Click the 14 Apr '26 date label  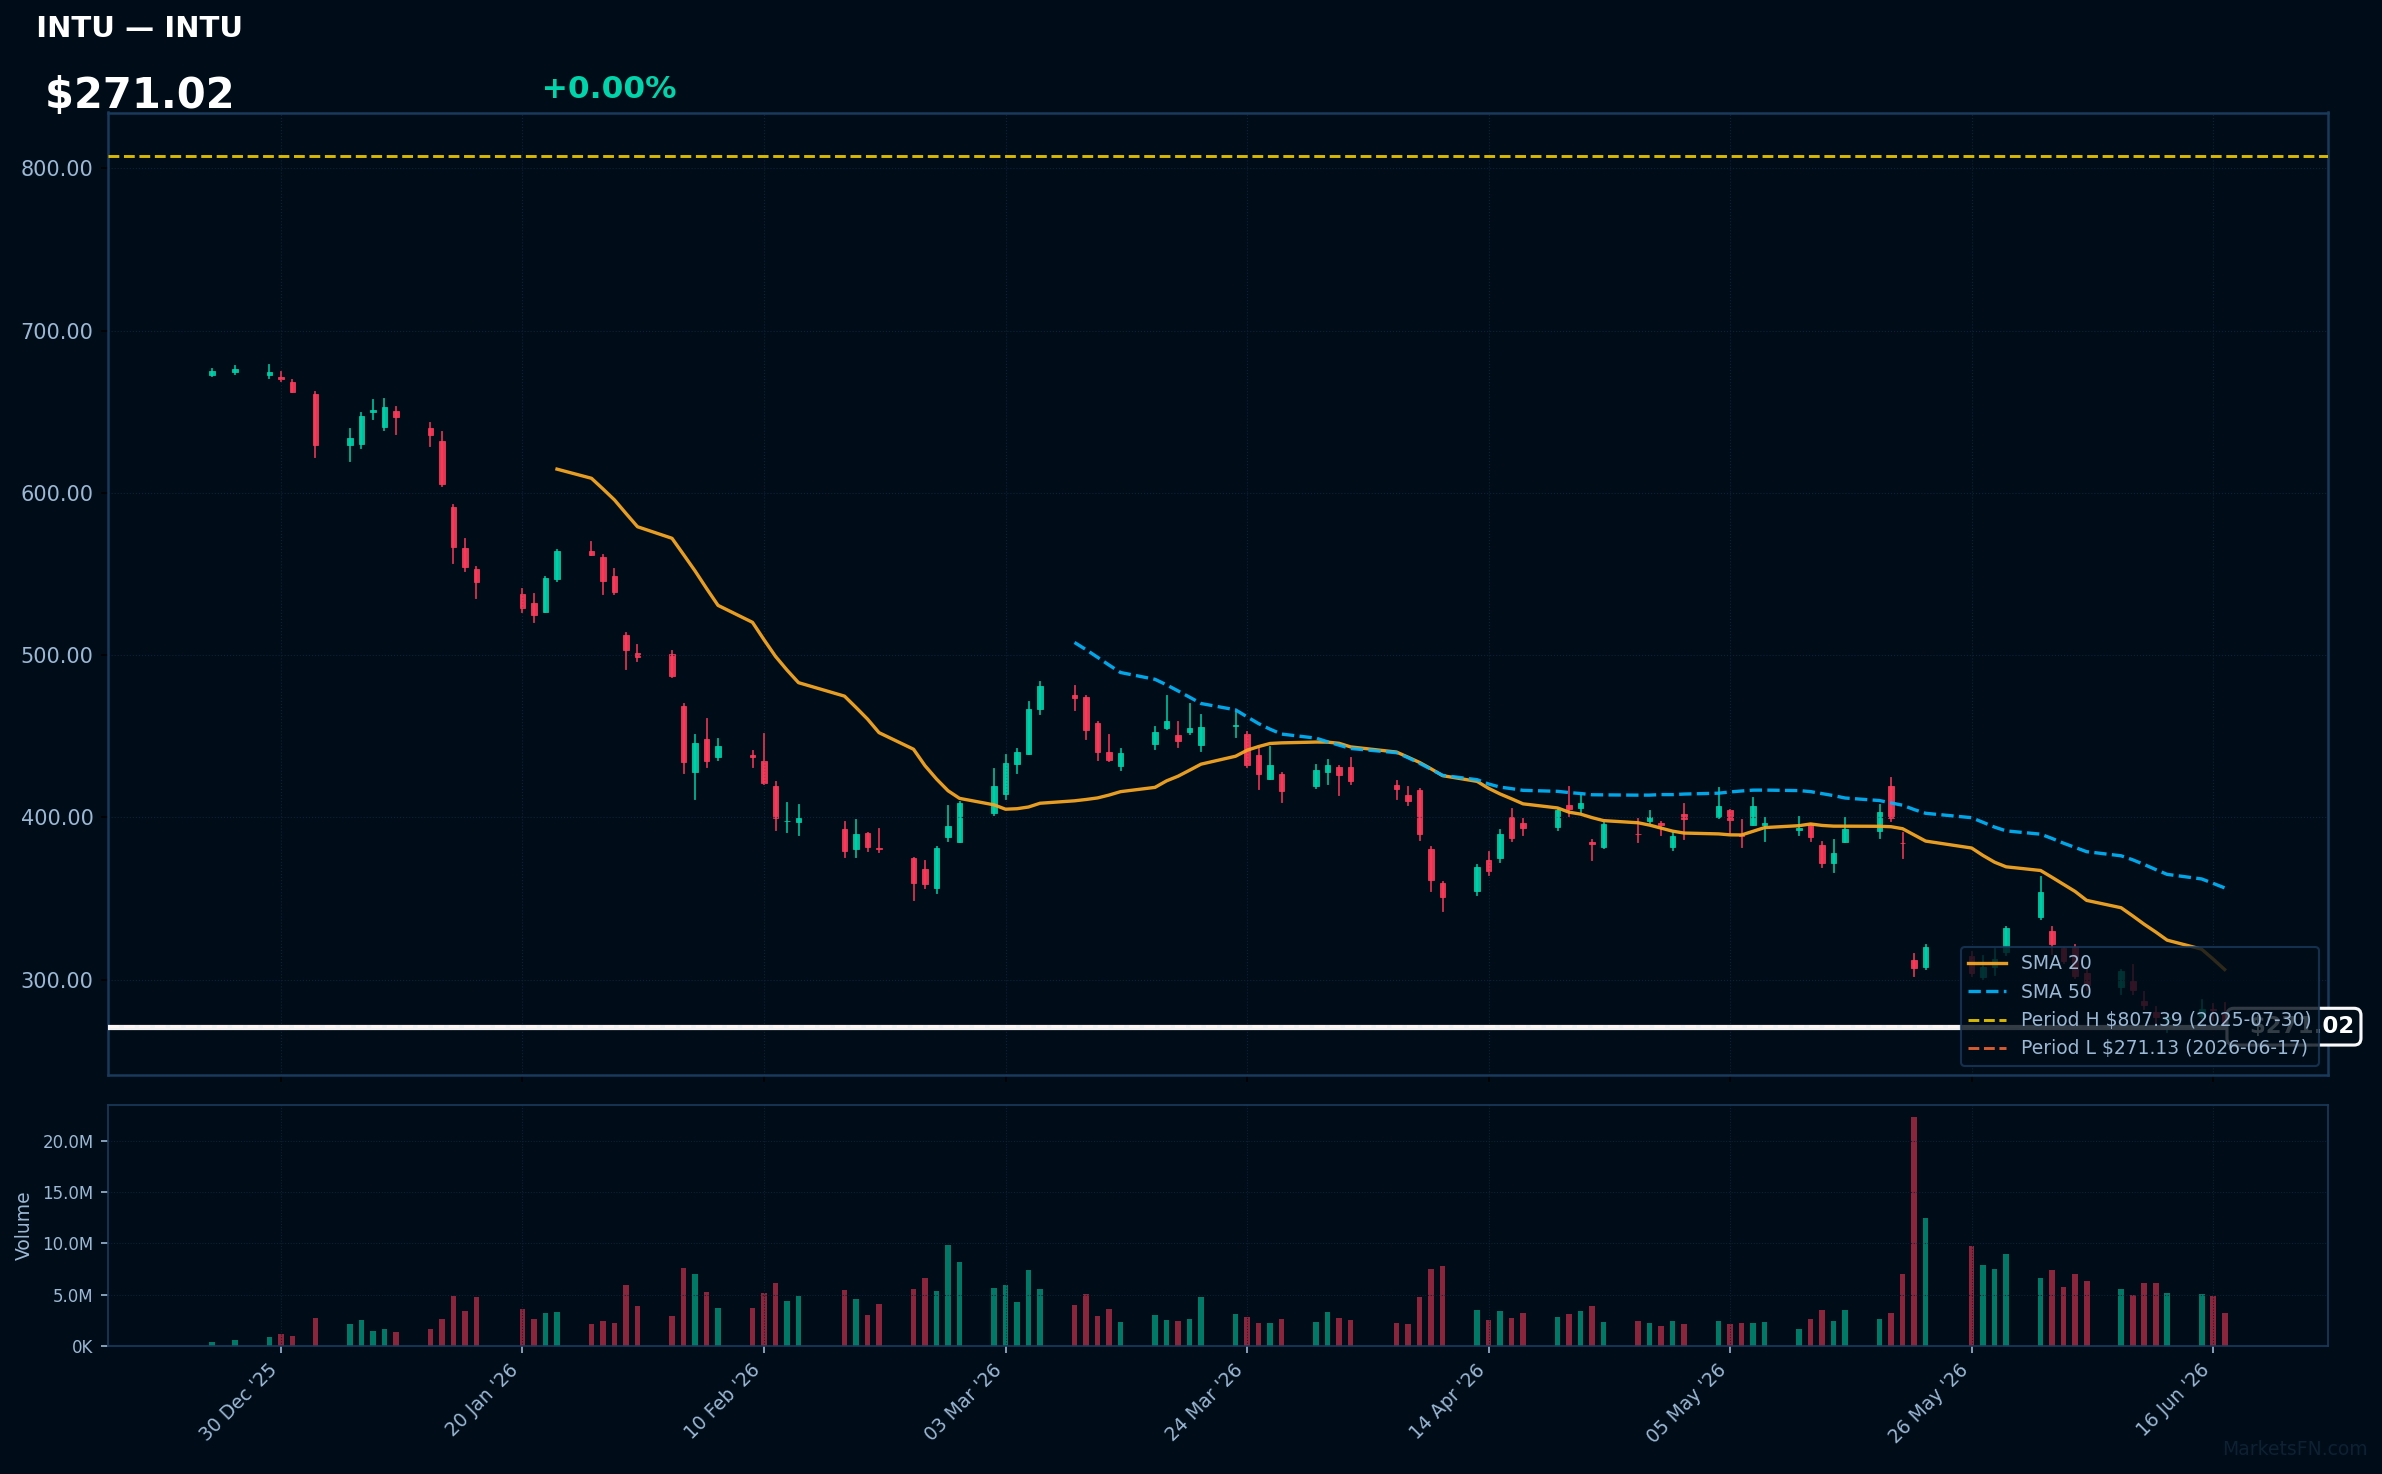click(x=1446, y=1401)
